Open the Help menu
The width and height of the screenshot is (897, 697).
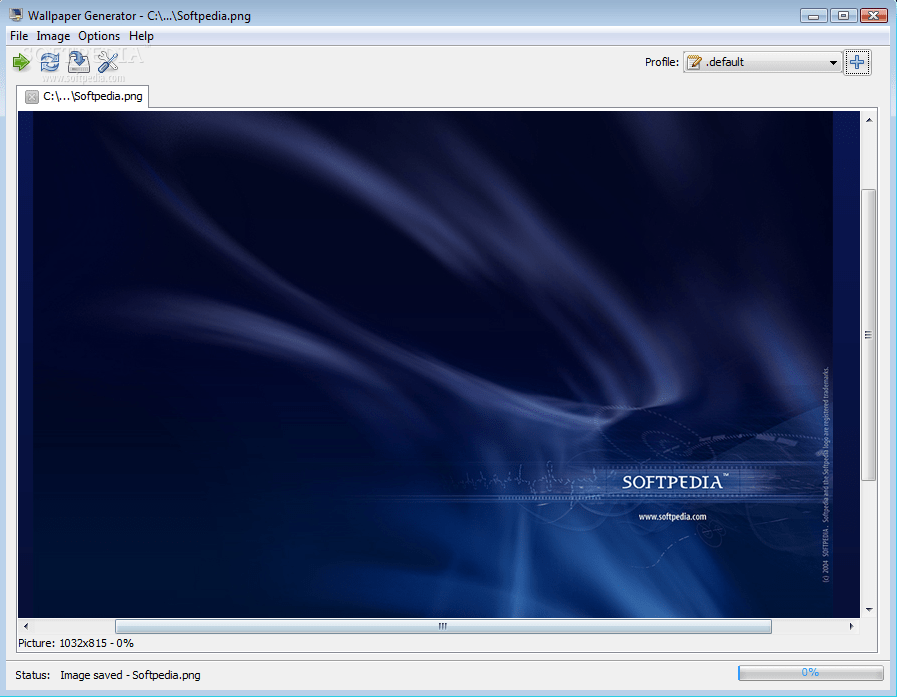pyautogui.click(x=141, y=35)
